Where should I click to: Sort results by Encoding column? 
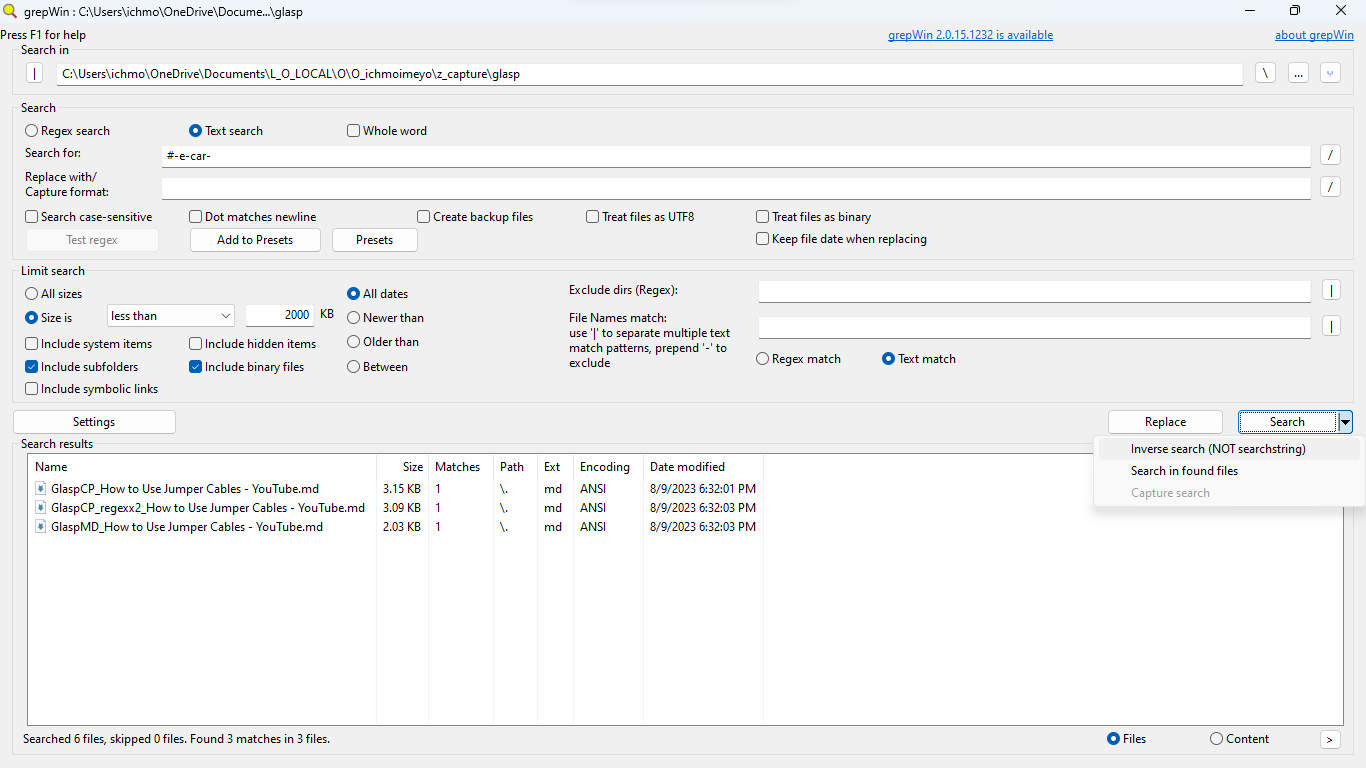click(608, 467)
